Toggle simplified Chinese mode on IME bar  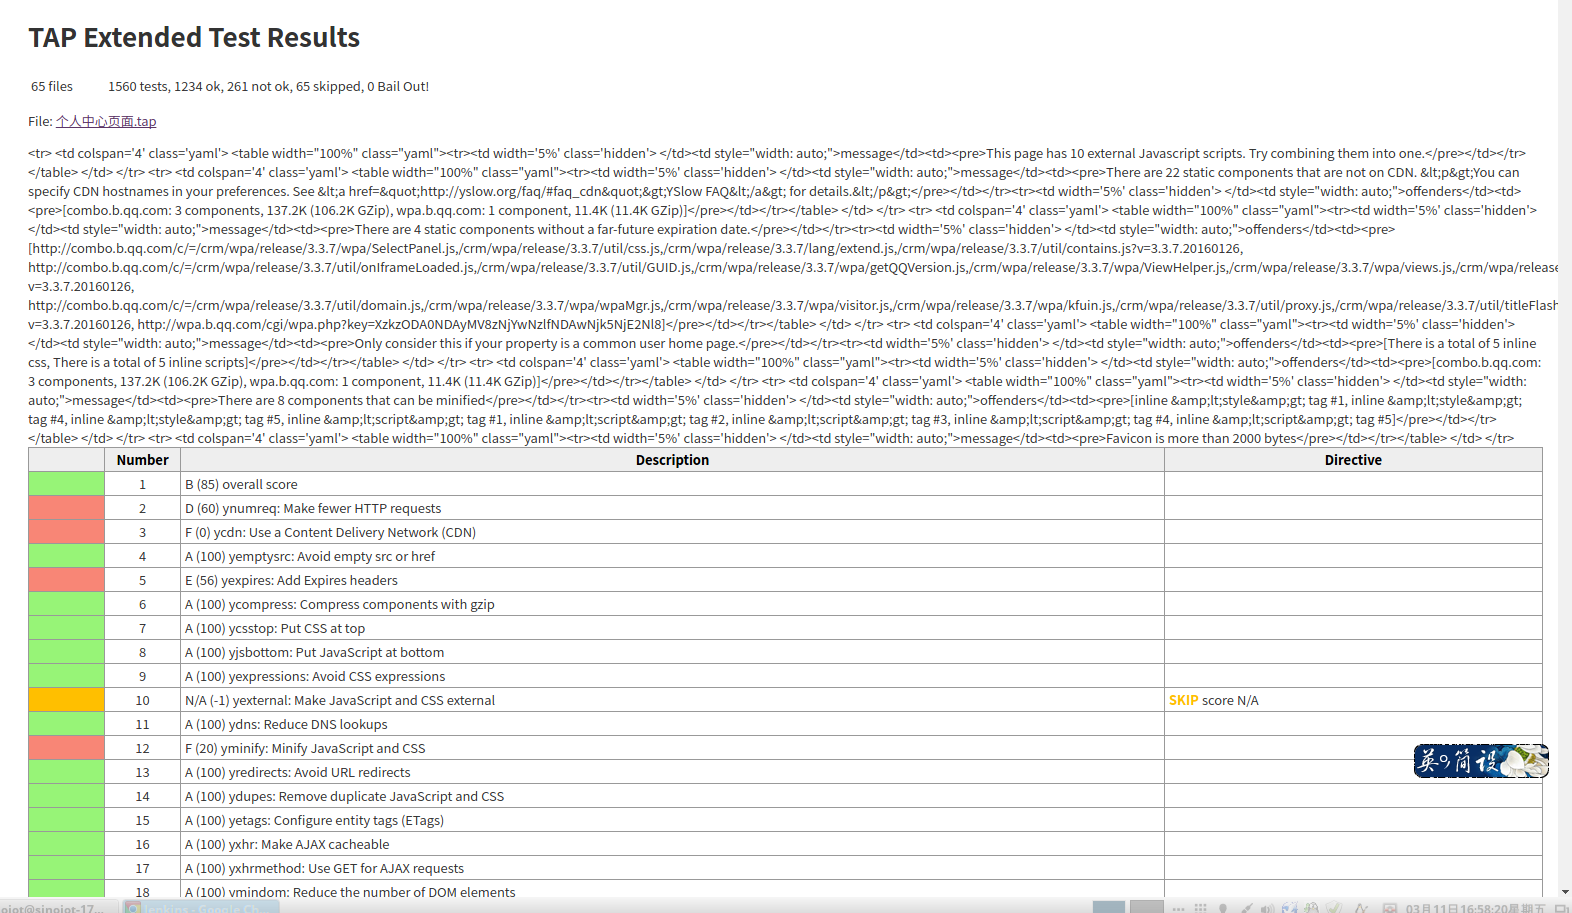pos(1463,761)
